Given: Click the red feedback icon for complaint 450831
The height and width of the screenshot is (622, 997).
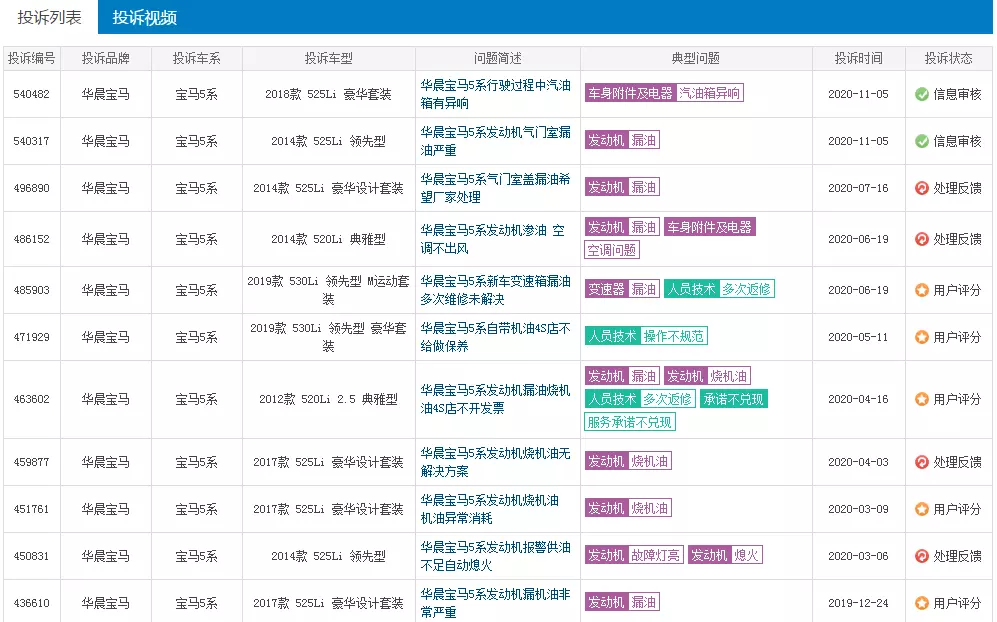Looking at the screenshot, I should pos(921,556).
